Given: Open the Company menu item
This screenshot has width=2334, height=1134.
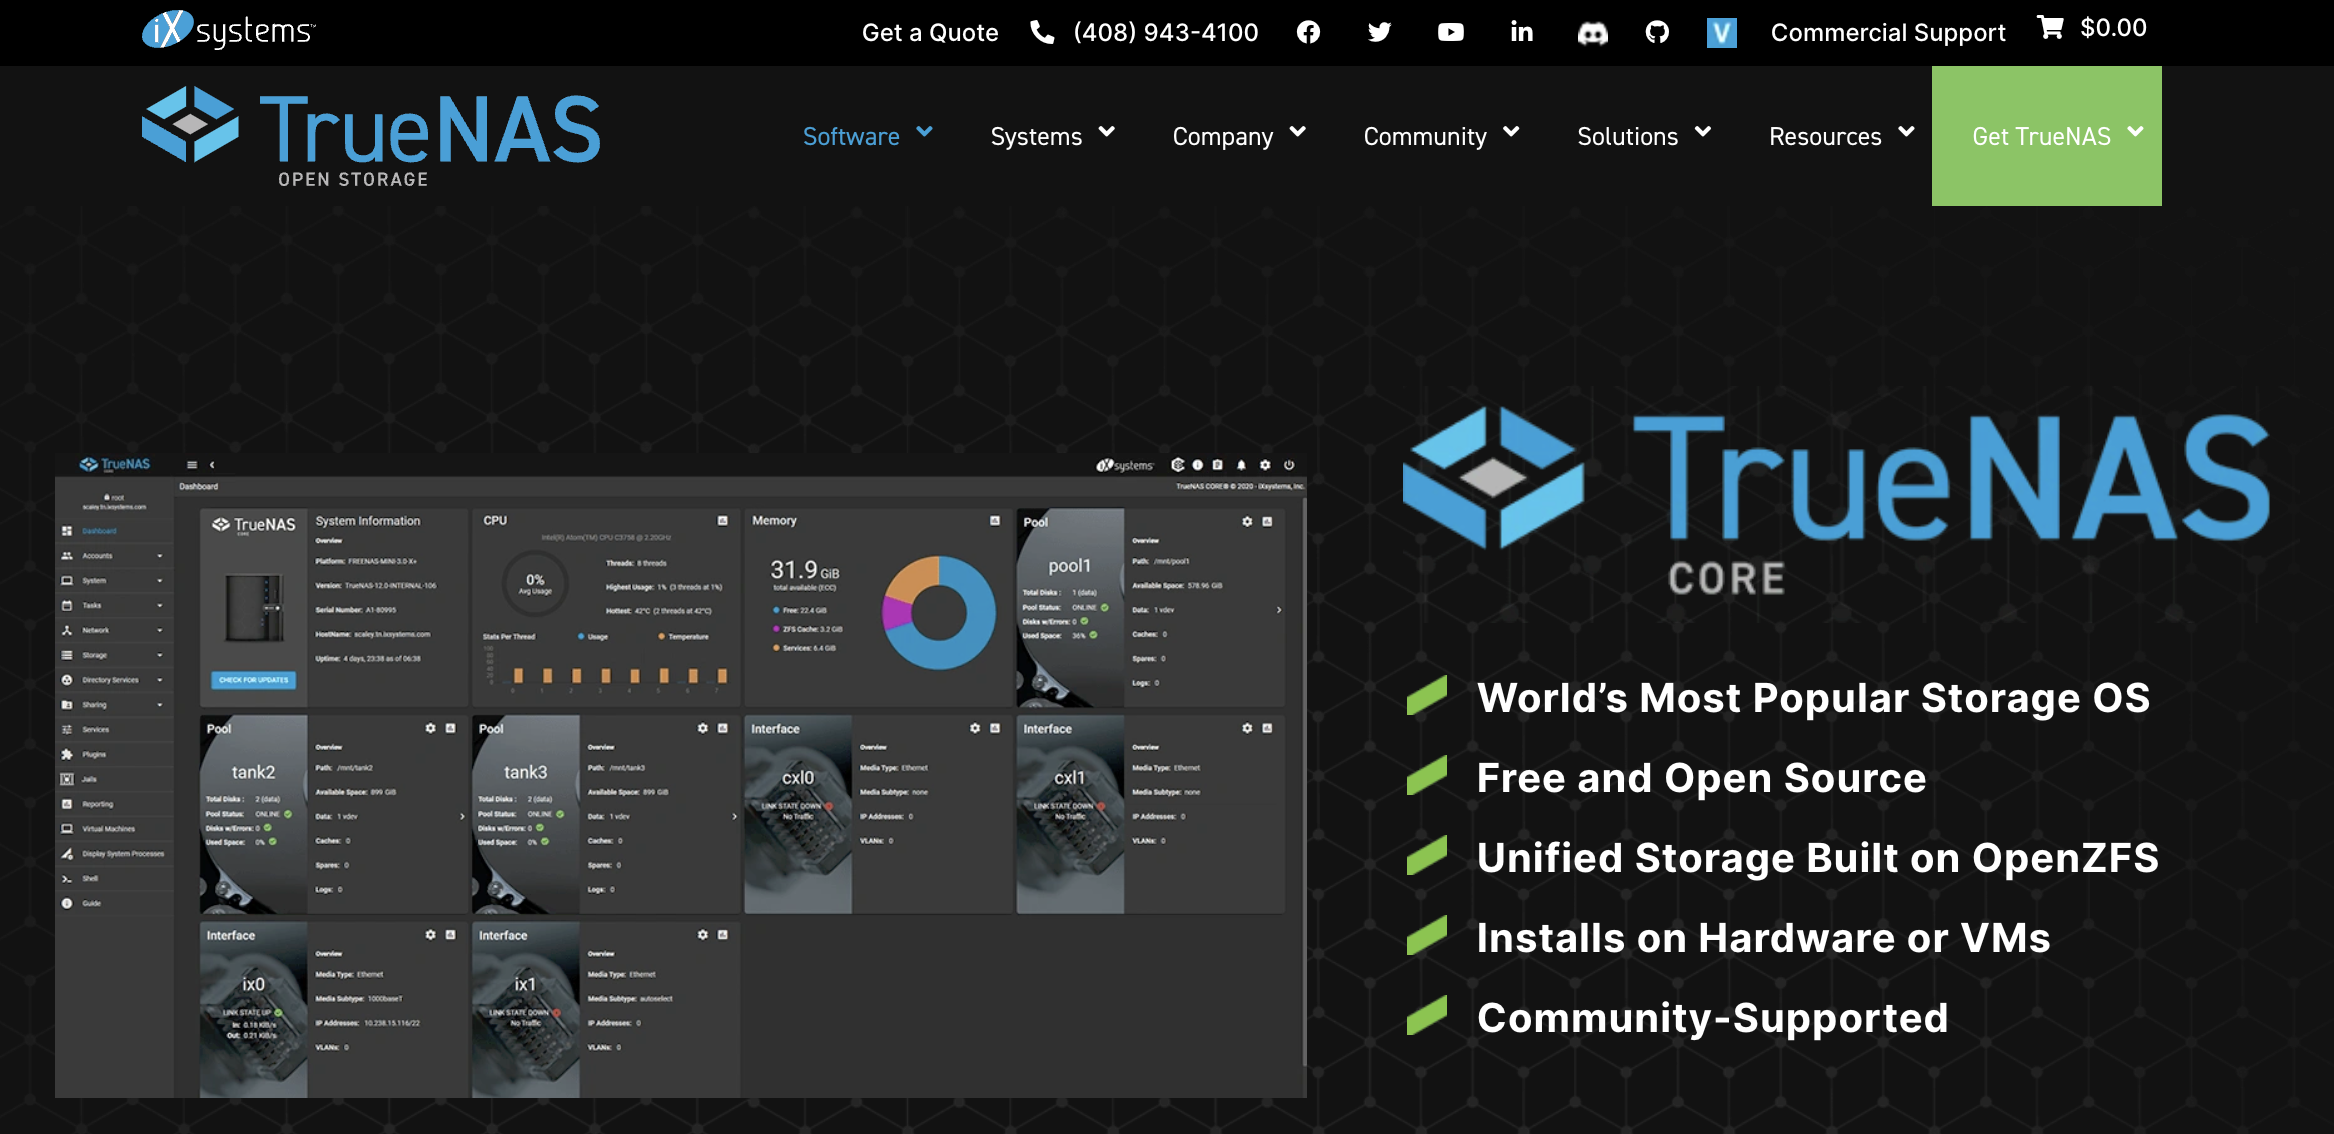Looking at the screenshot, I should 1222,136.
